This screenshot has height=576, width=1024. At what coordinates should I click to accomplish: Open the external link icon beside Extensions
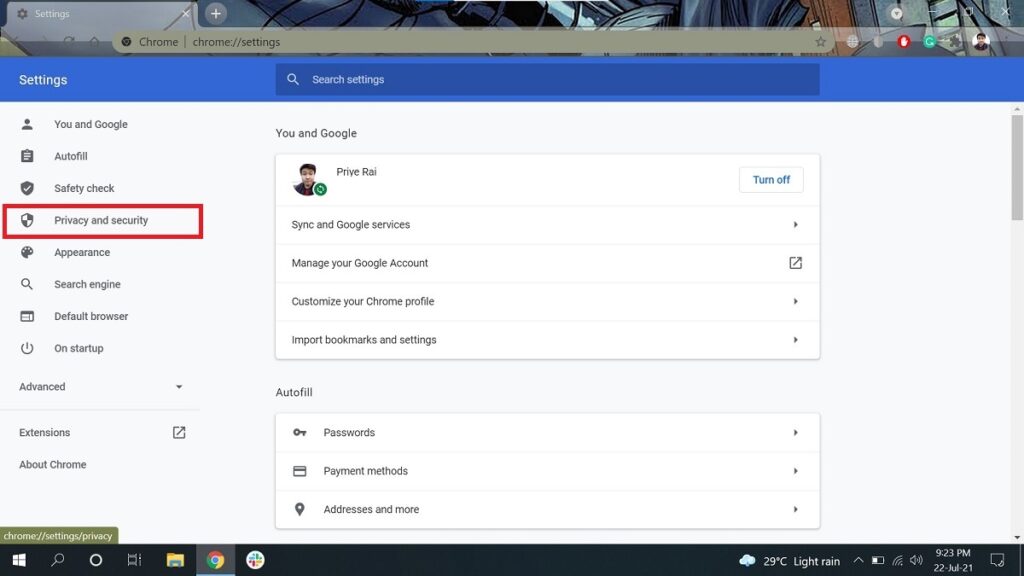click(179, 432)
